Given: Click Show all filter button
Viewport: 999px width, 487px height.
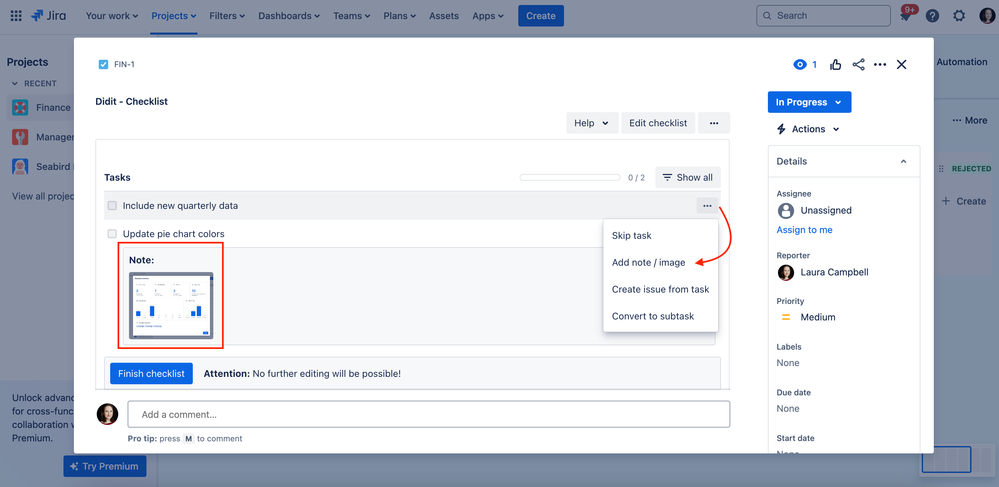Looking at the screenshot, I should click(688, 177).
